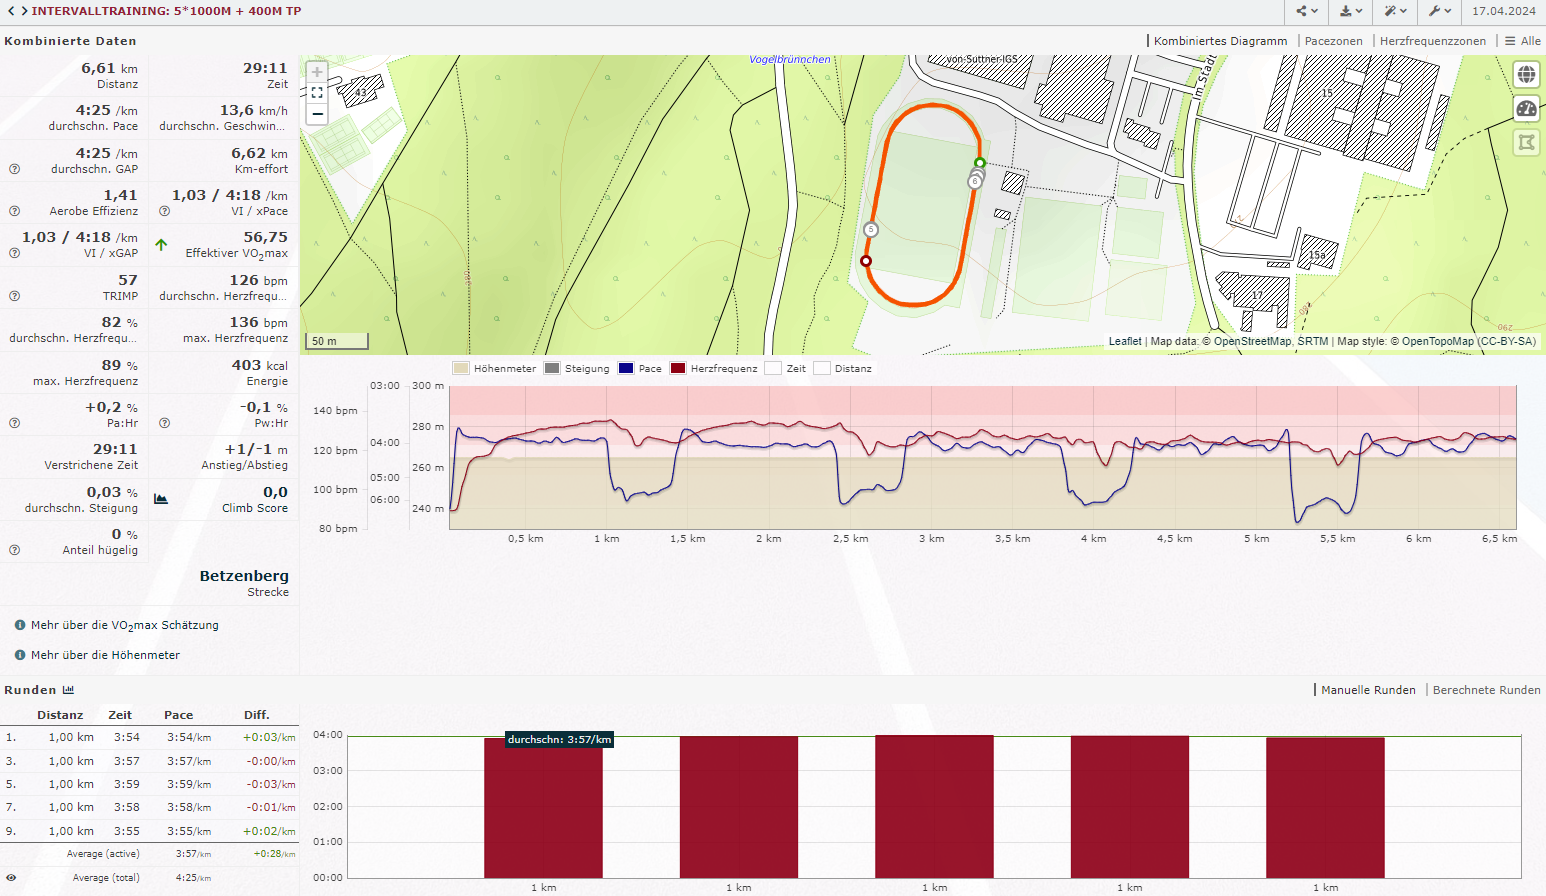
Task: Open the share dropdown menu
Action: click(x=1307, y=11)
